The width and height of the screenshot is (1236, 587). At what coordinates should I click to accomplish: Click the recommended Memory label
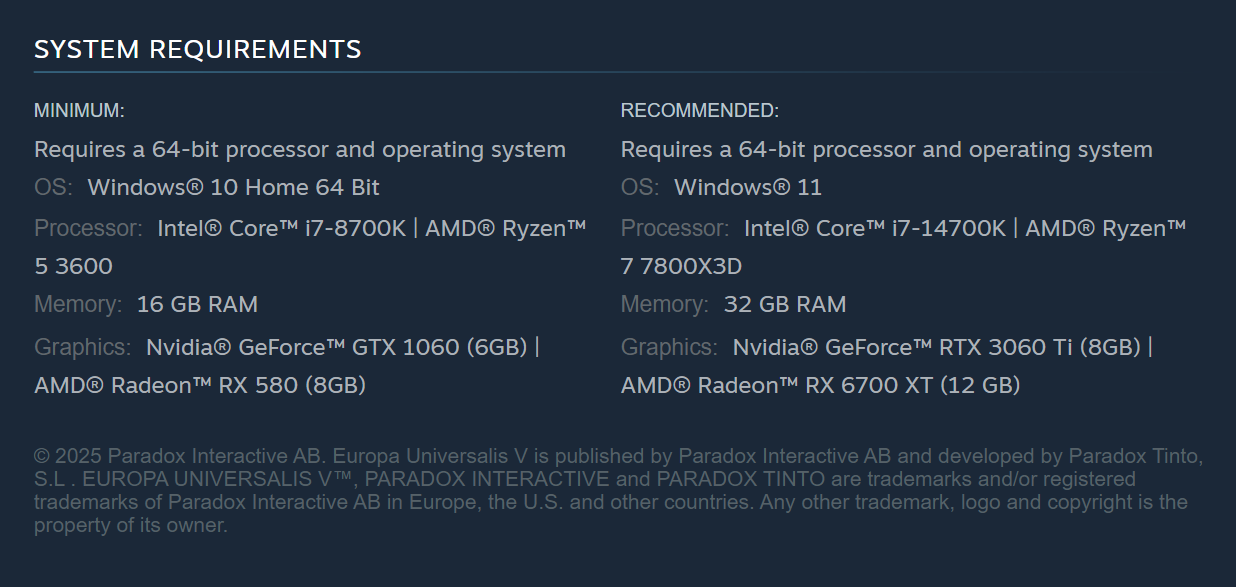click(x=665, y=304)
